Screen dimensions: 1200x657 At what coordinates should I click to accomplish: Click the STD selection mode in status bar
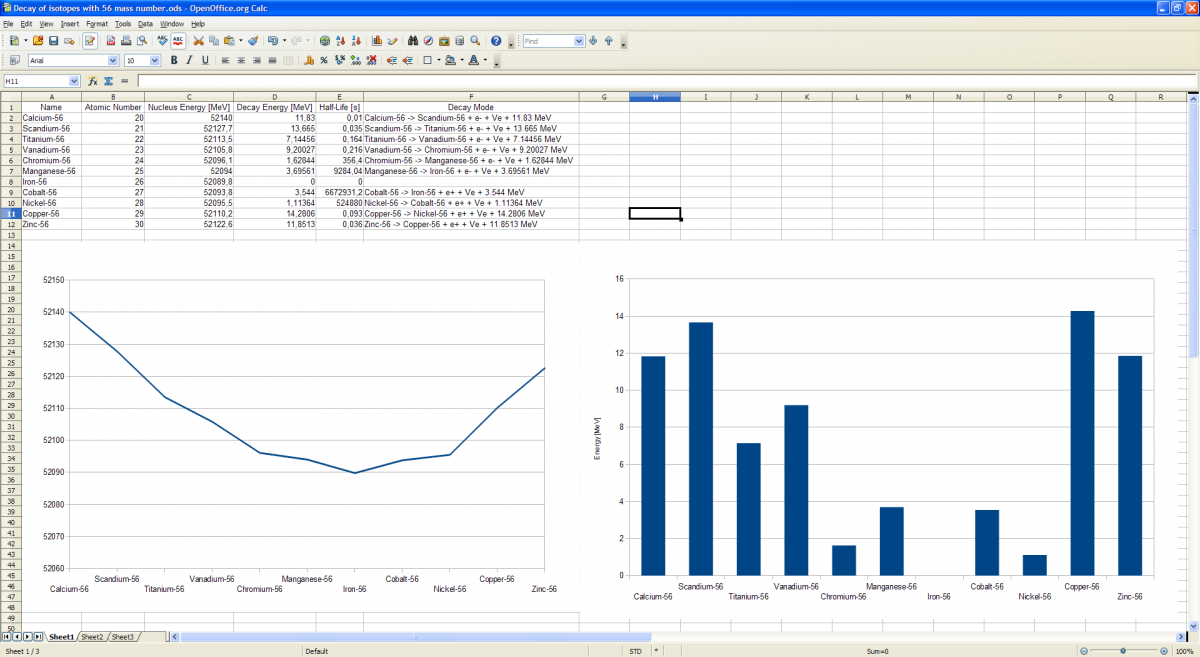[635, 651]
